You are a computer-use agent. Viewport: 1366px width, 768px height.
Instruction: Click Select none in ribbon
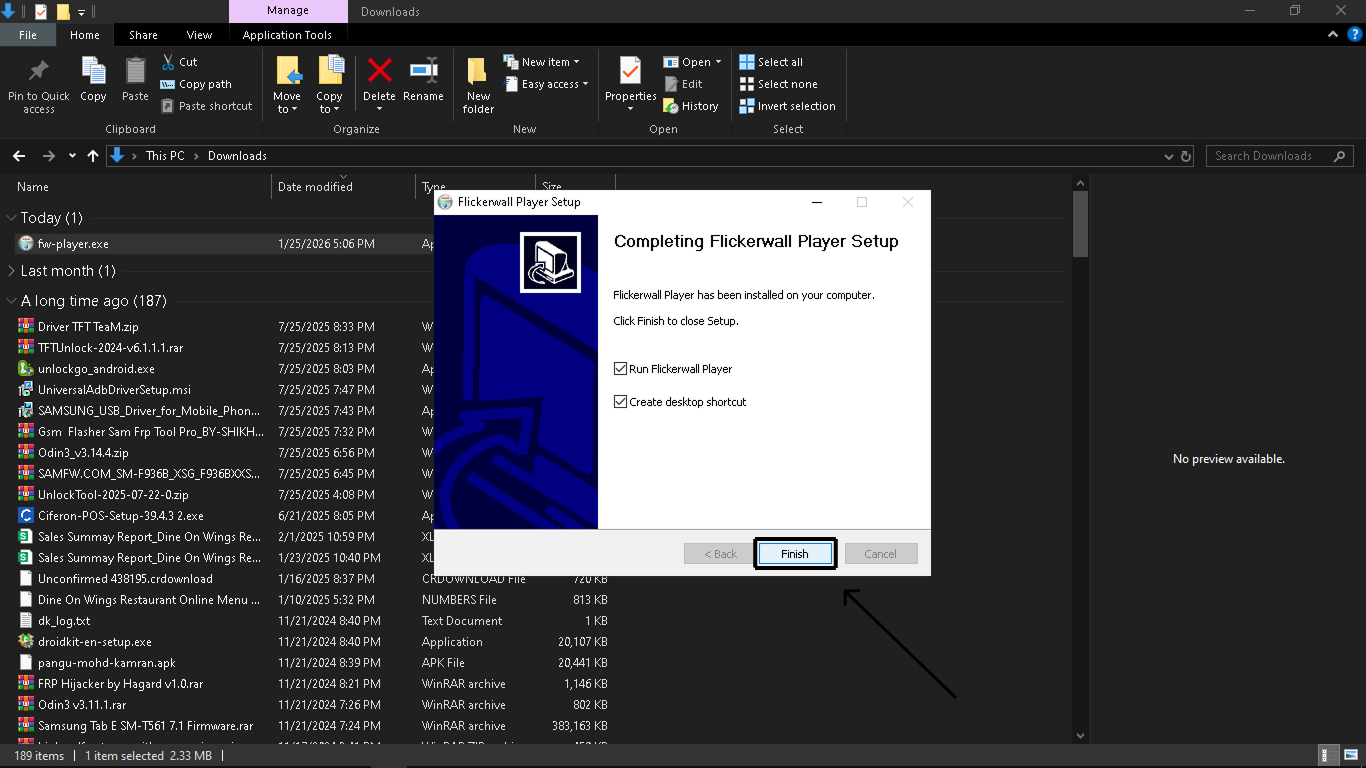778,84
